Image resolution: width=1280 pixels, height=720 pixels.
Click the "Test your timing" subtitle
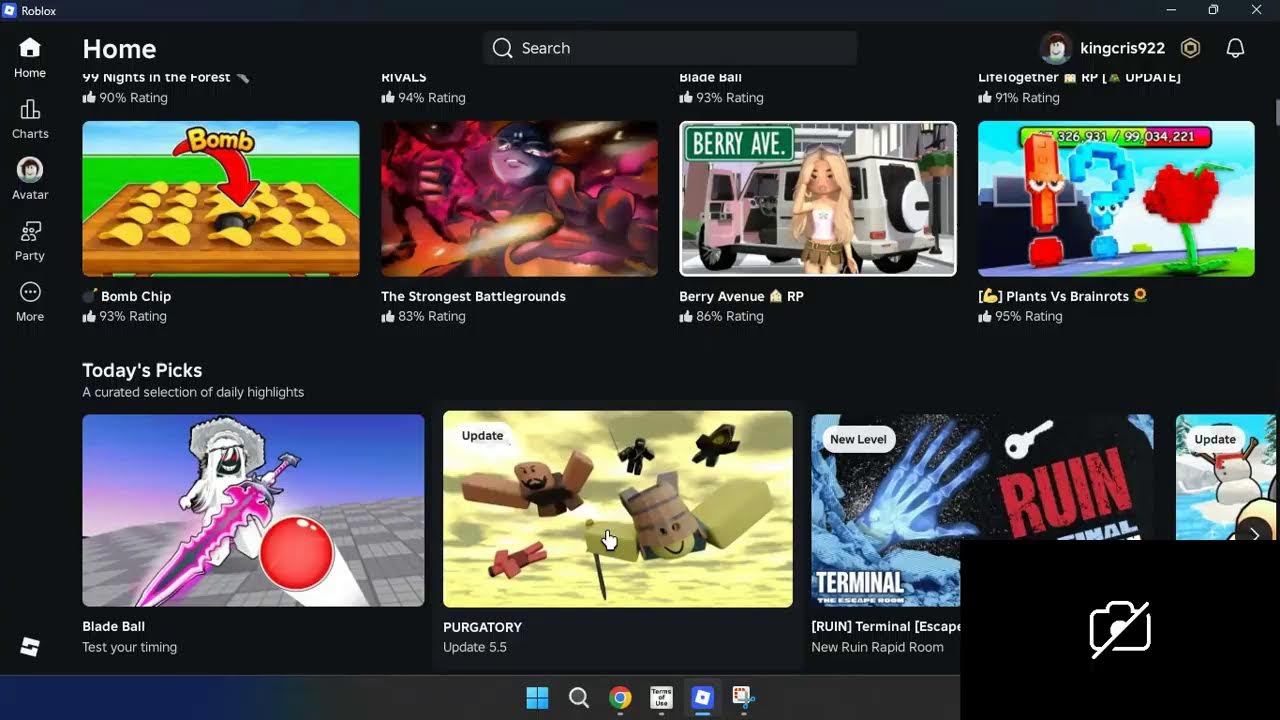coord(129,647)
